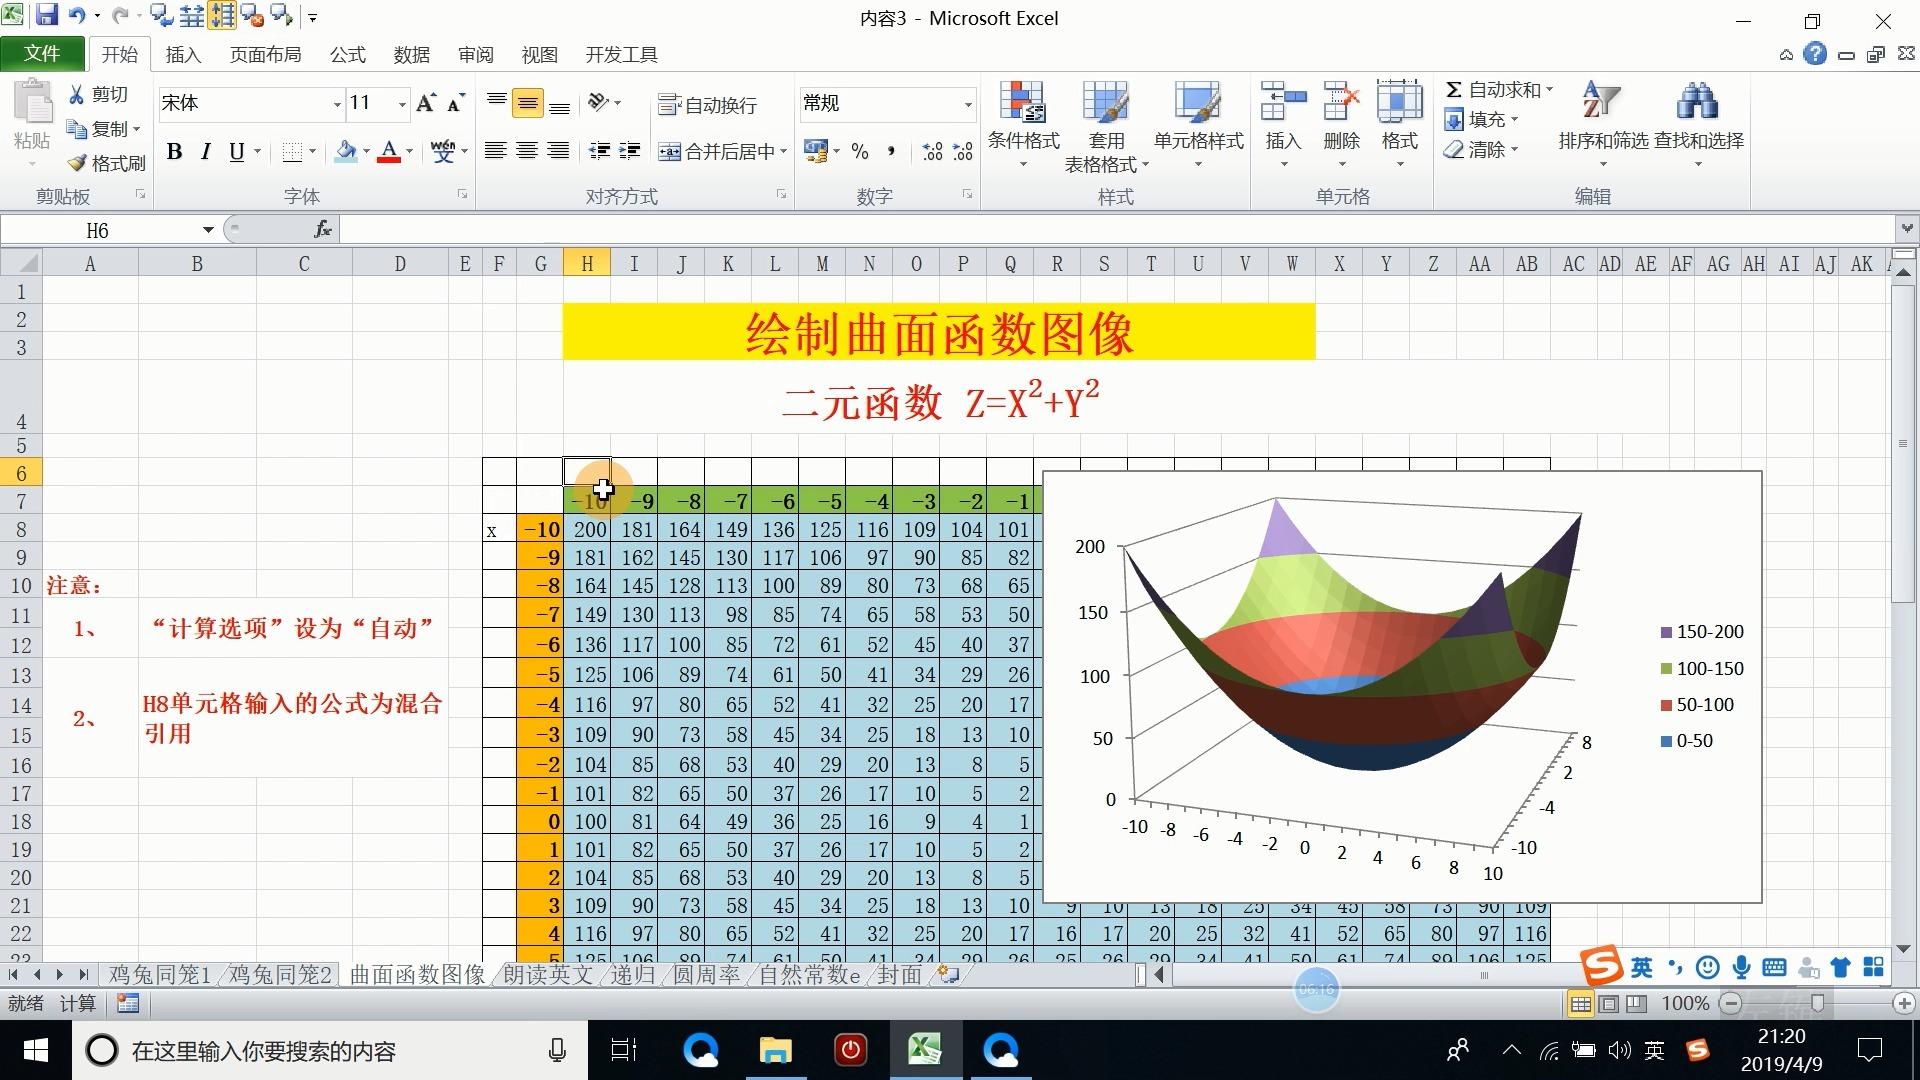This screenshot has height=1080, width=1920.
Task: Click the 3D surface chart
Action: 1402,687
